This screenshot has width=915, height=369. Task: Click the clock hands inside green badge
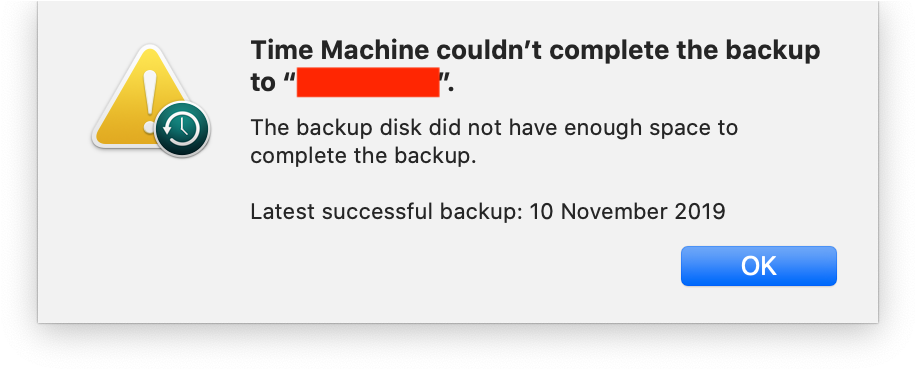click(x=183, y=128)
